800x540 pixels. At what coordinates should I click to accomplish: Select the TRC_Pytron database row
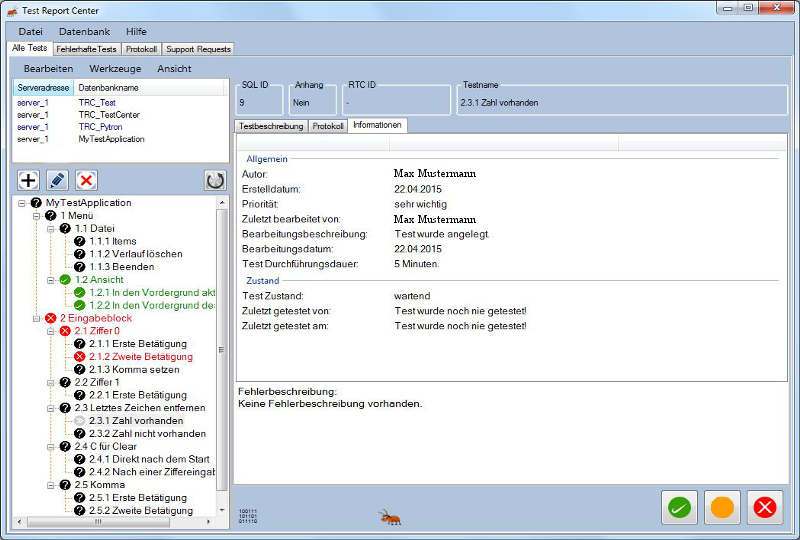pyautogui.click(x=120, y=127)
